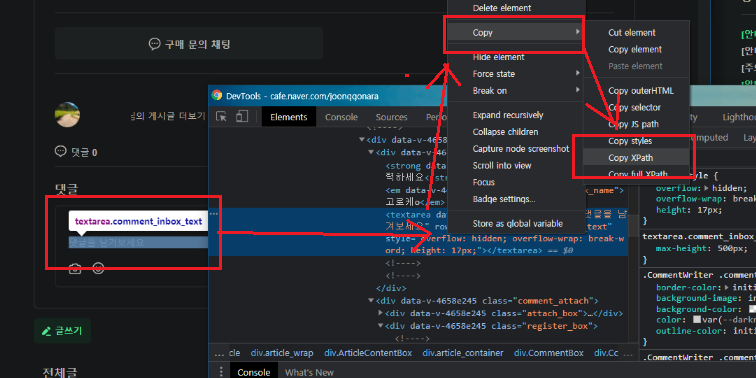The height and width of the screenshot is (378, 756).
Task: Select Copy element in submenu
Action: click(x=636, y=49)
